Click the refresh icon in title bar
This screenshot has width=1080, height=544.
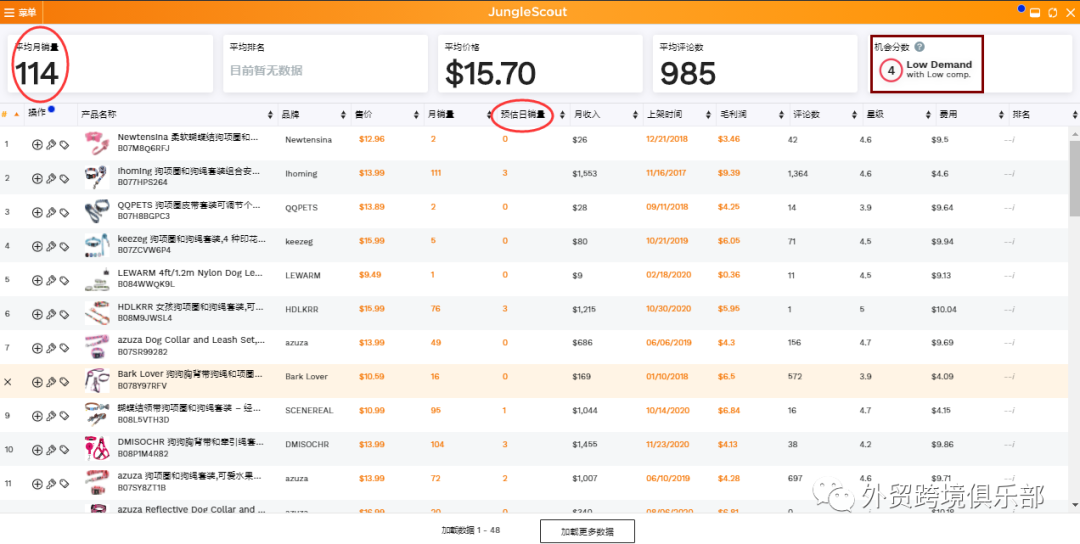1052,13
